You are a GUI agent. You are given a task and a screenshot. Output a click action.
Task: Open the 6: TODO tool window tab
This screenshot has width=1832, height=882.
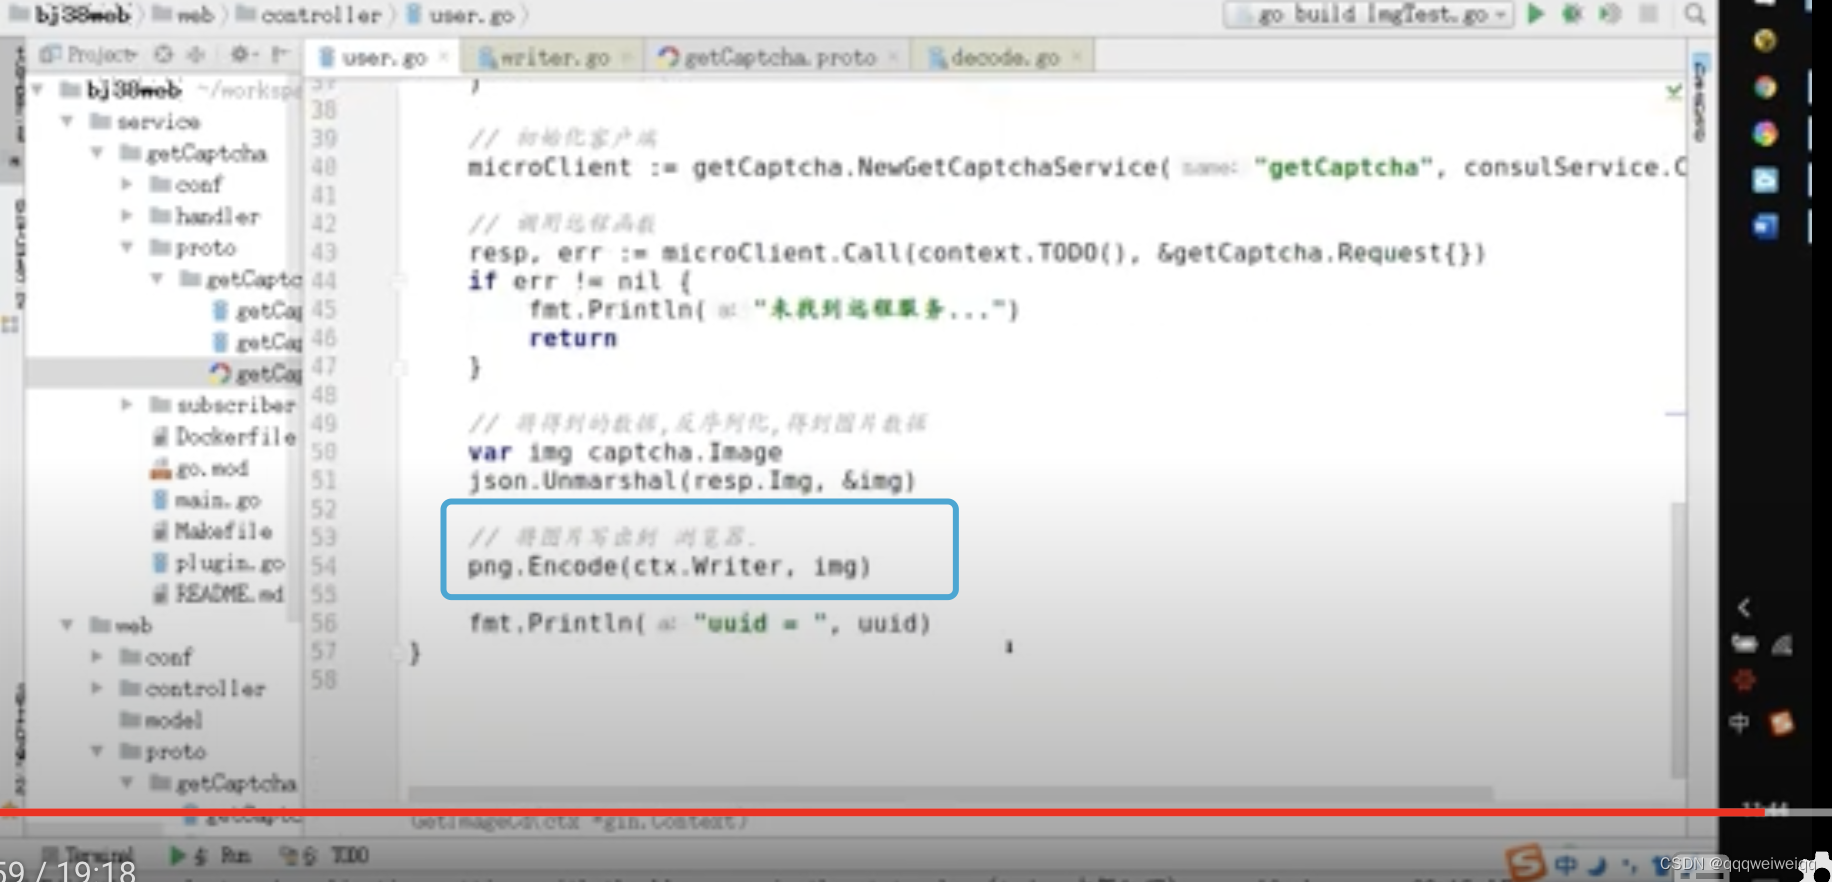(325, 856)
